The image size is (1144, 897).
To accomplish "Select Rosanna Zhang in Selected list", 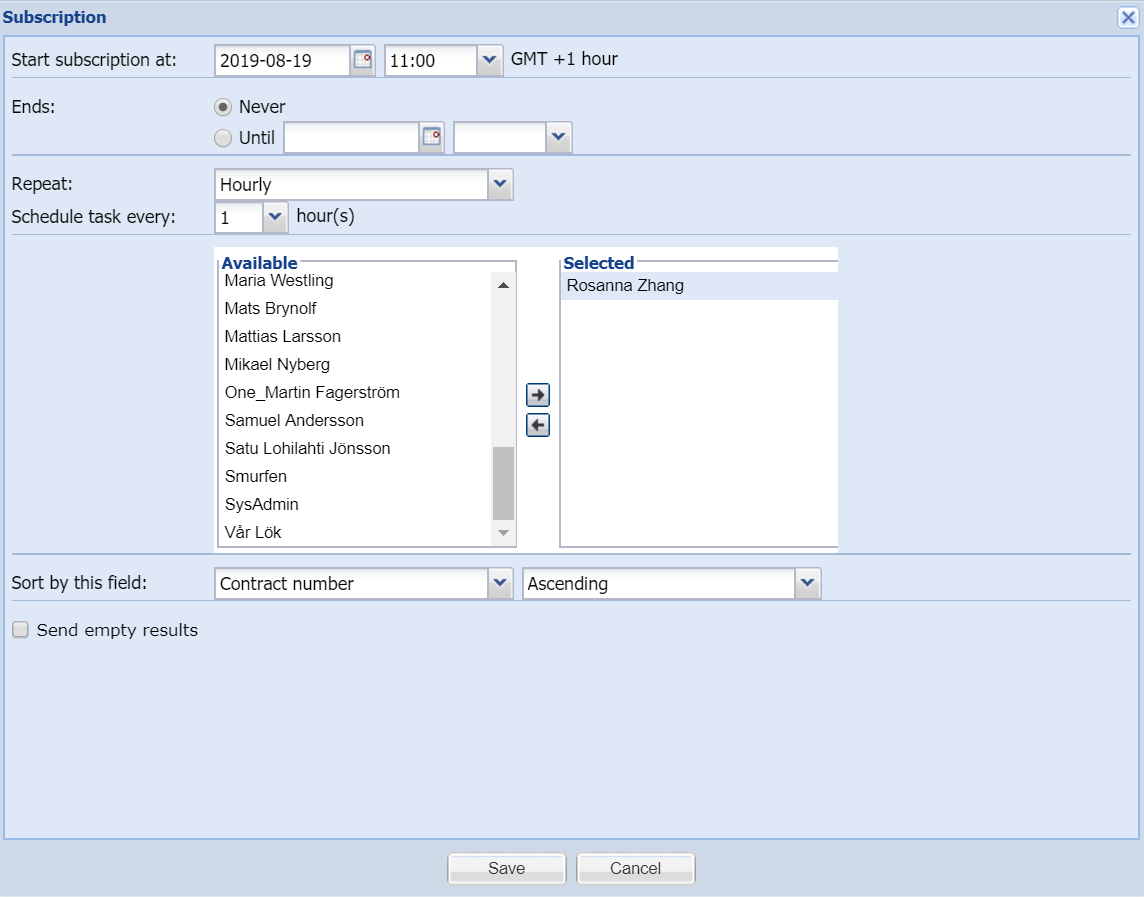I will click(699, 285).
